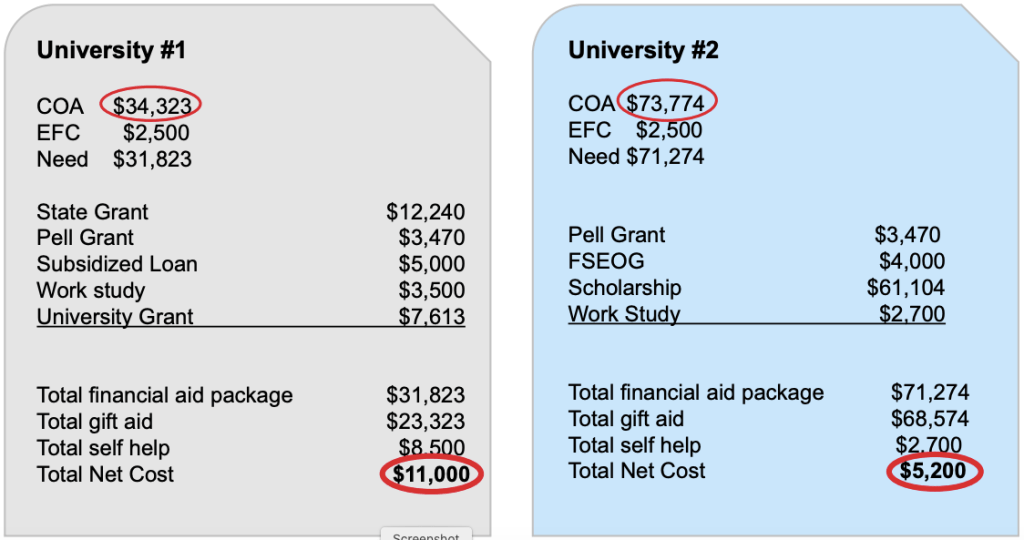This screenshot has height=540, width=1024.
Task: Click the $68,574 total gift aid amount
Action: pos(929,419)
